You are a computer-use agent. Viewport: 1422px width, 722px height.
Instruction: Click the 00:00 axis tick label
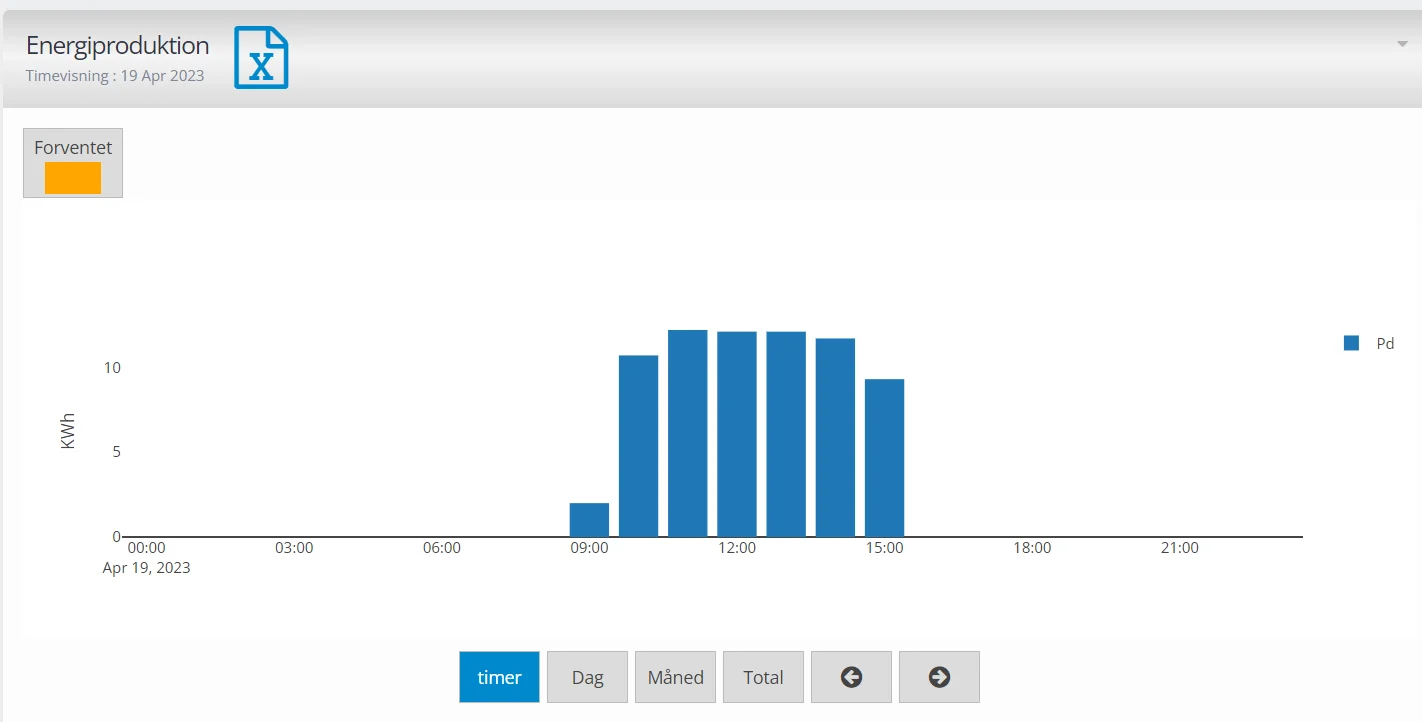(147, 548)
